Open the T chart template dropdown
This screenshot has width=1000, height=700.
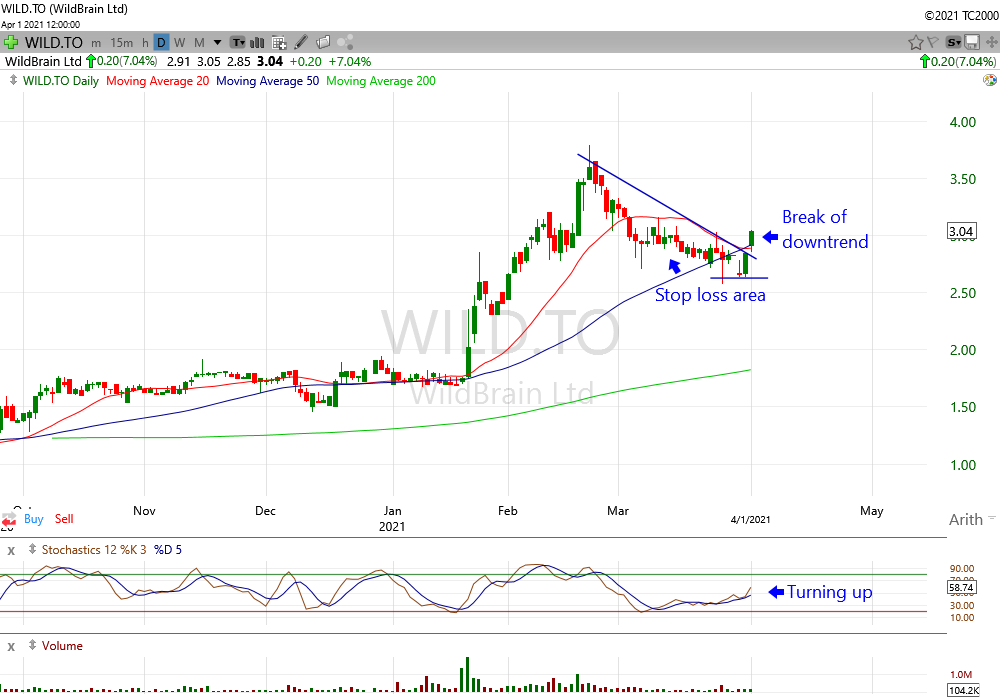[238, 43]
